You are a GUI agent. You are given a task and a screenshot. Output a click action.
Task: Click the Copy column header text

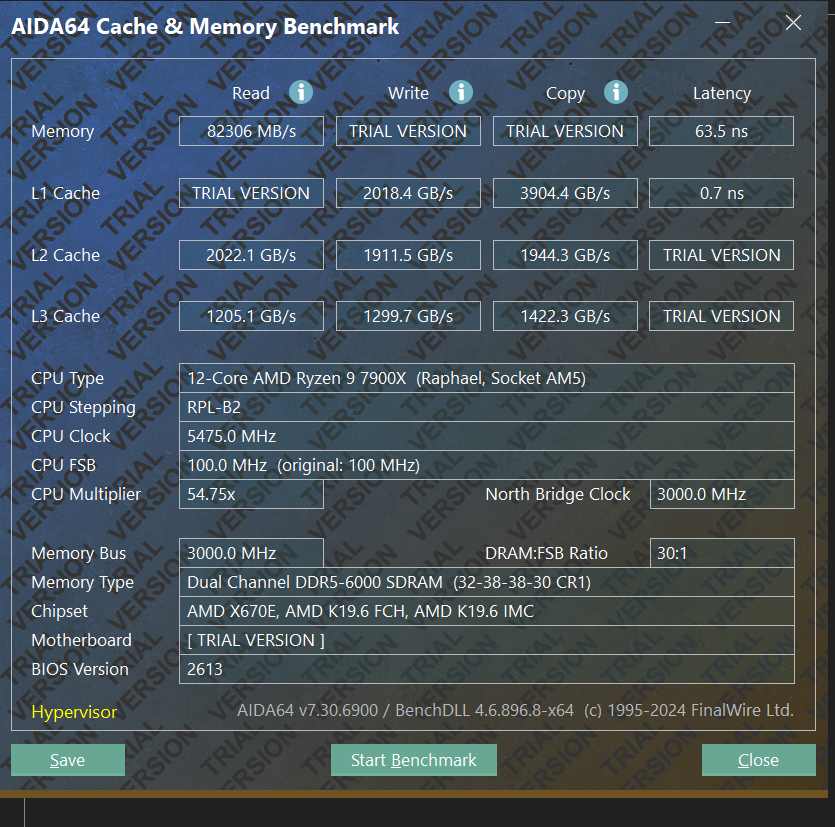(x=566, y=94)
